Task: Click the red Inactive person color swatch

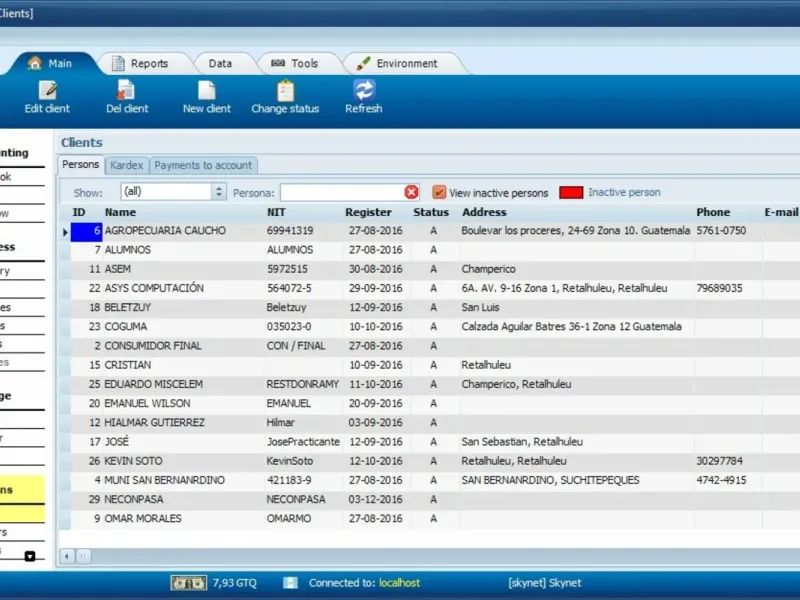Action: (x=571, y=192)
